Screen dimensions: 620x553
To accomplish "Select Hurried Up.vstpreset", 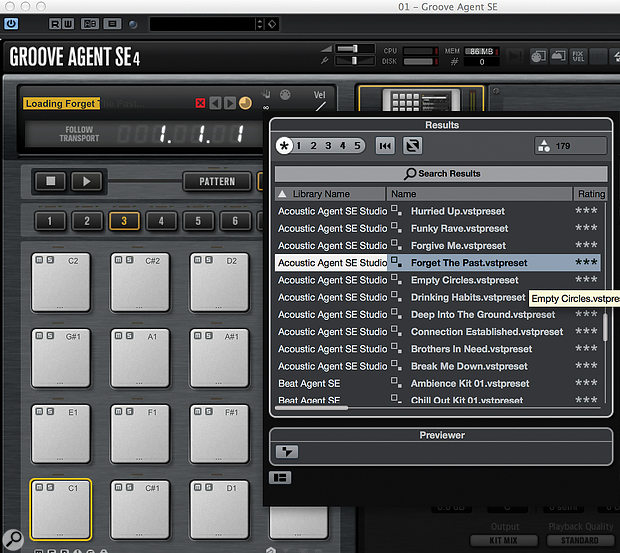I will 457,211.
